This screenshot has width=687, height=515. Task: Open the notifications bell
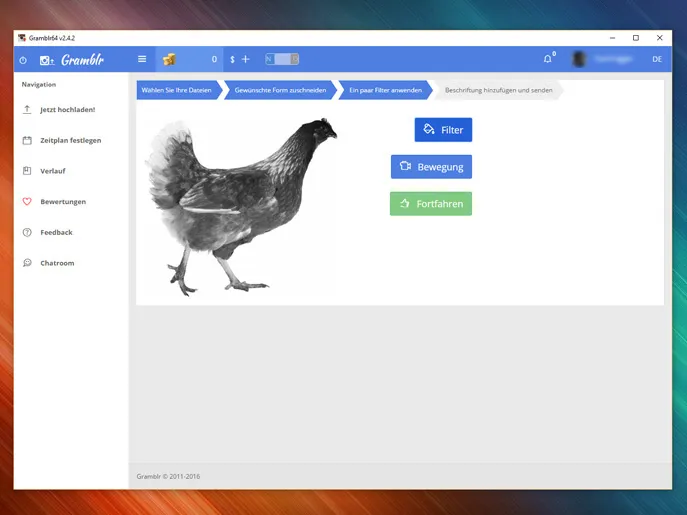point(547,59)
